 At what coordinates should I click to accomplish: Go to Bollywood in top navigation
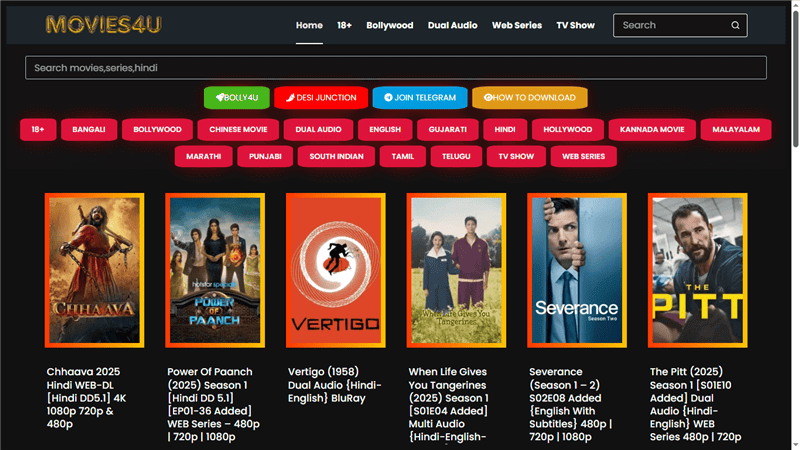point(390,25)
